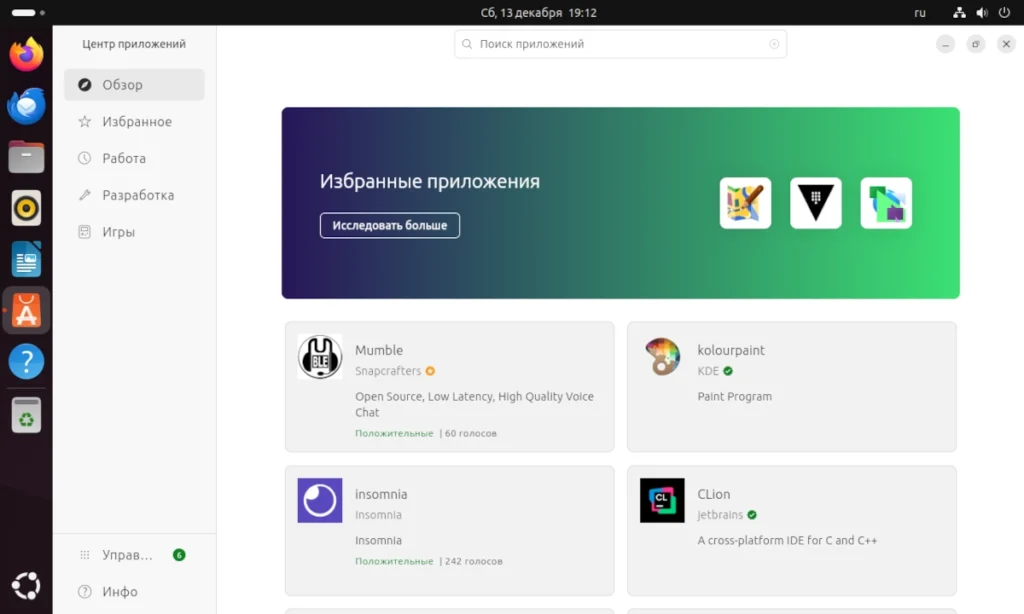Open the Trash dock icon

26,415
